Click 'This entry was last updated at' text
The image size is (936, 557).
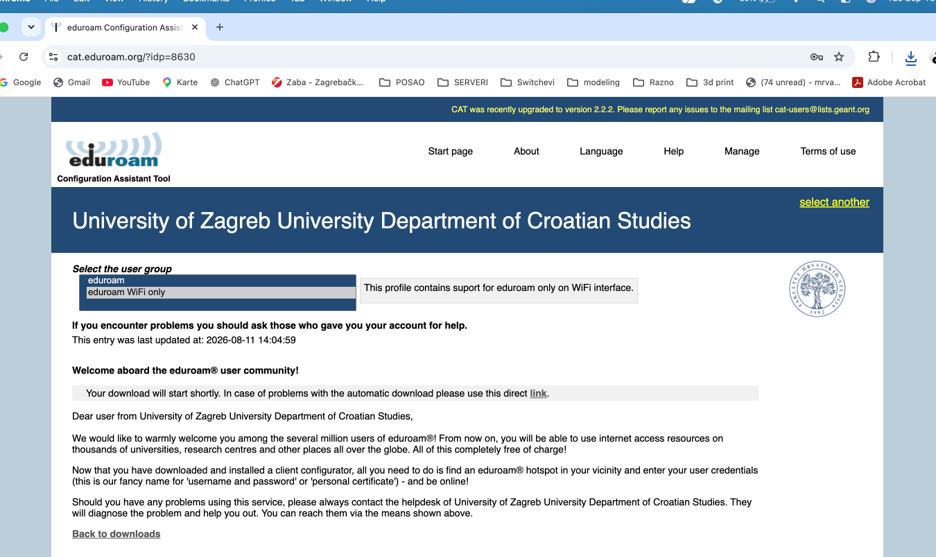[x=184, y=340]
